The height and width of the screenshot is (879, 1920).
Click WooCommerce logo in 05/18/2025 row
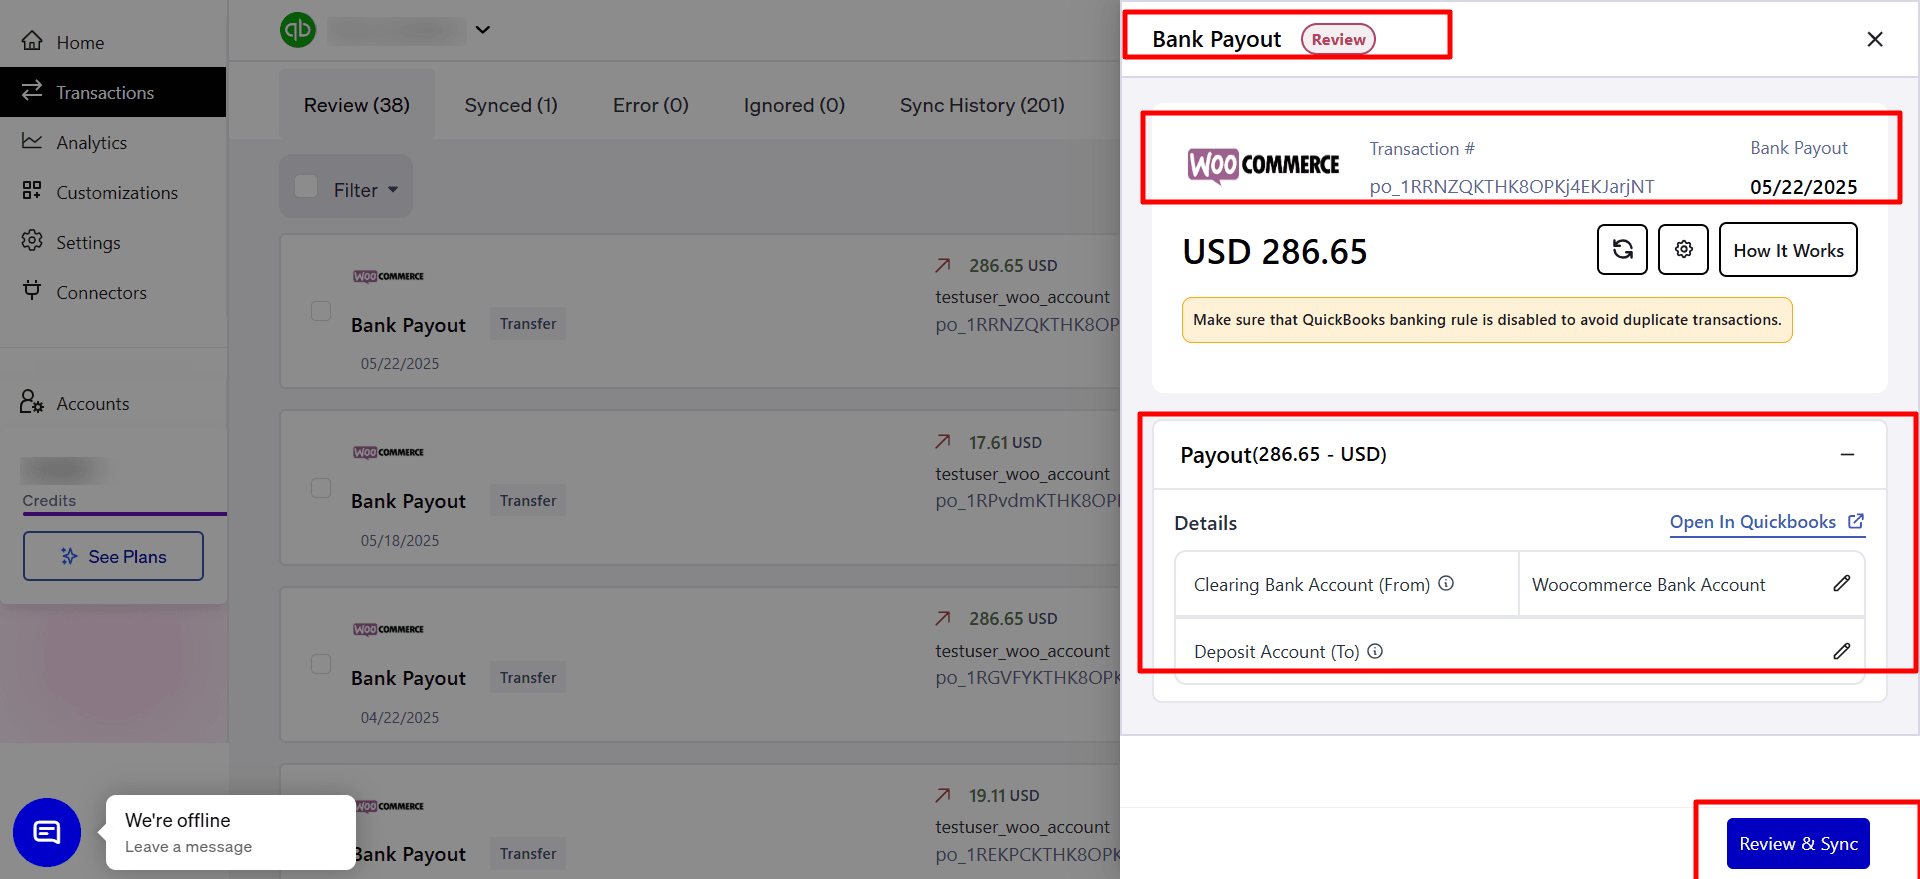(388, 452)
